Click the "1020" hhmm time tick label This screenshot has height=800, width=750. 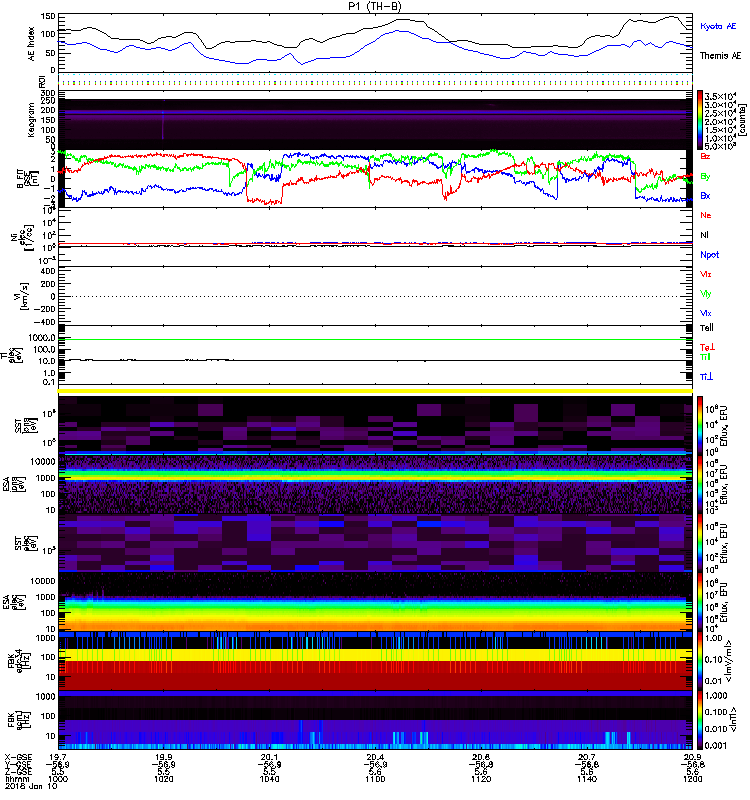[x=163, y=779]
